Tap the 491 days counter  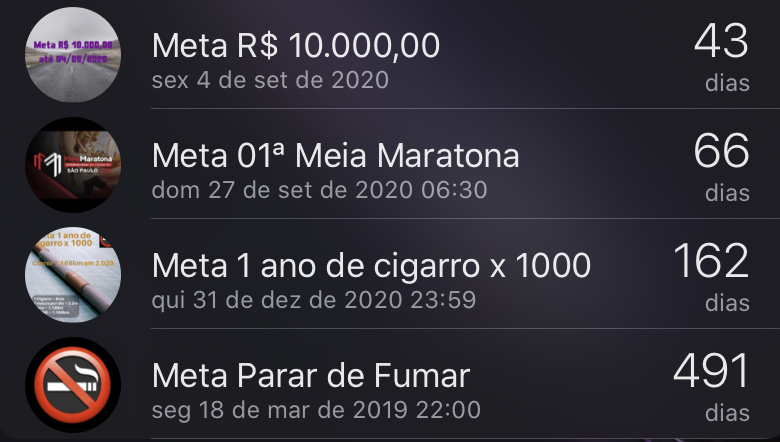click(x=711, y=371)
